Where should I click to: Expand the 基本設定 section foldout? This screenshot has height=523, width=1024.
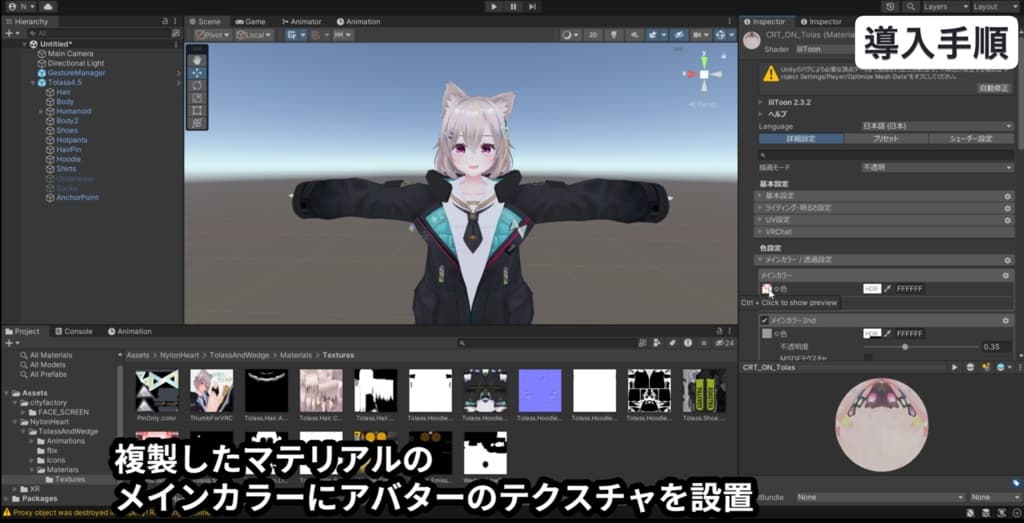[x=885, y=196]
